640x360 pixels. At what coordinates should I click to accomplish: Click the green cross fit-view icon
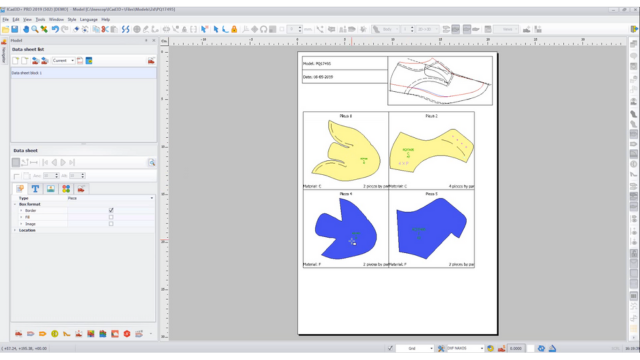pos(44,29)
